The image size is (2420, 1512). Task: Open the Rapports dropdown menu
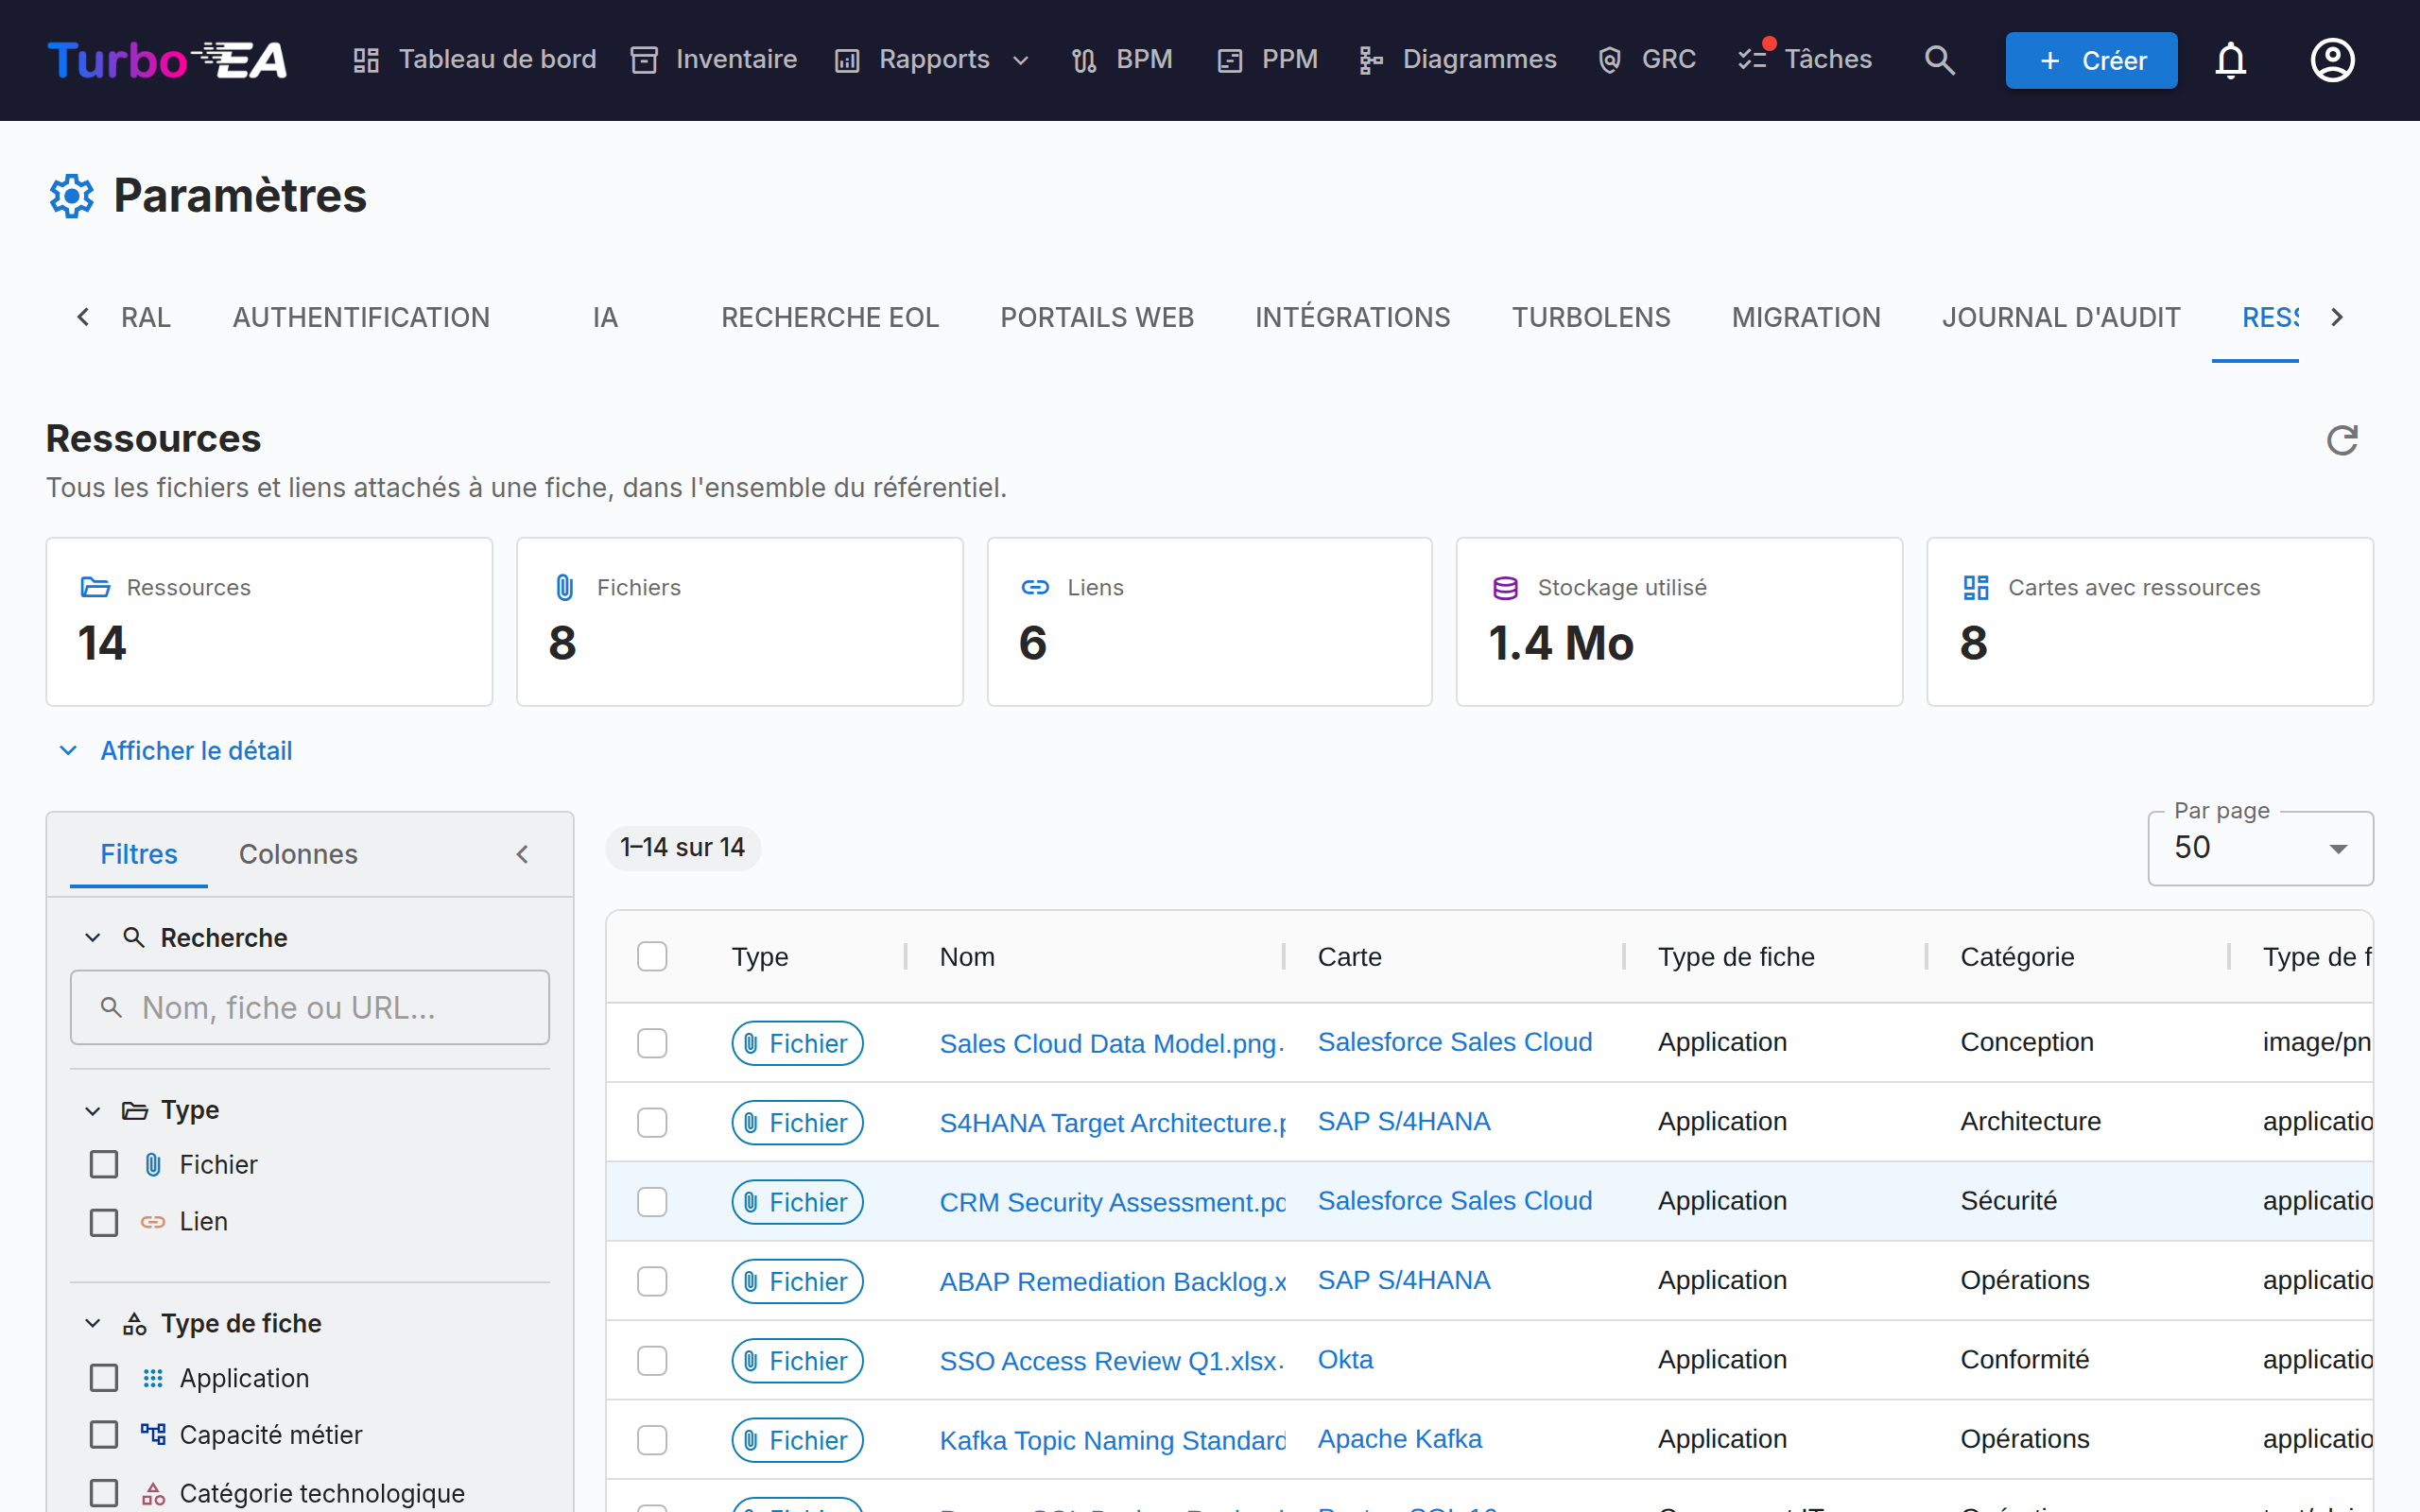click(932, 60)
